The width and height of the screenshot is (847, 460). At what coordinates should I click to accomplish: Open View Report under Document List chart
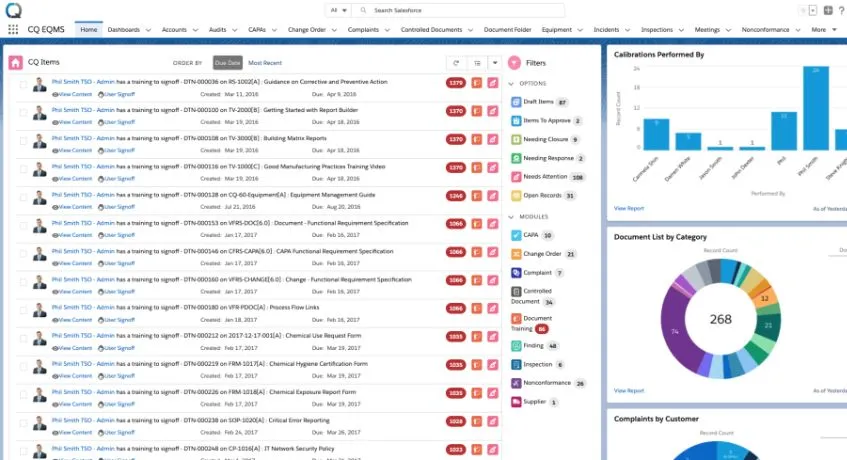(629, 390)
